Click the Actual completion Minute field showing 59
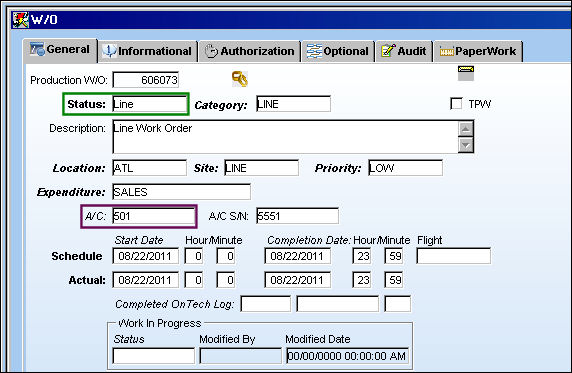572x373 pixels. [x=394, y=280]
